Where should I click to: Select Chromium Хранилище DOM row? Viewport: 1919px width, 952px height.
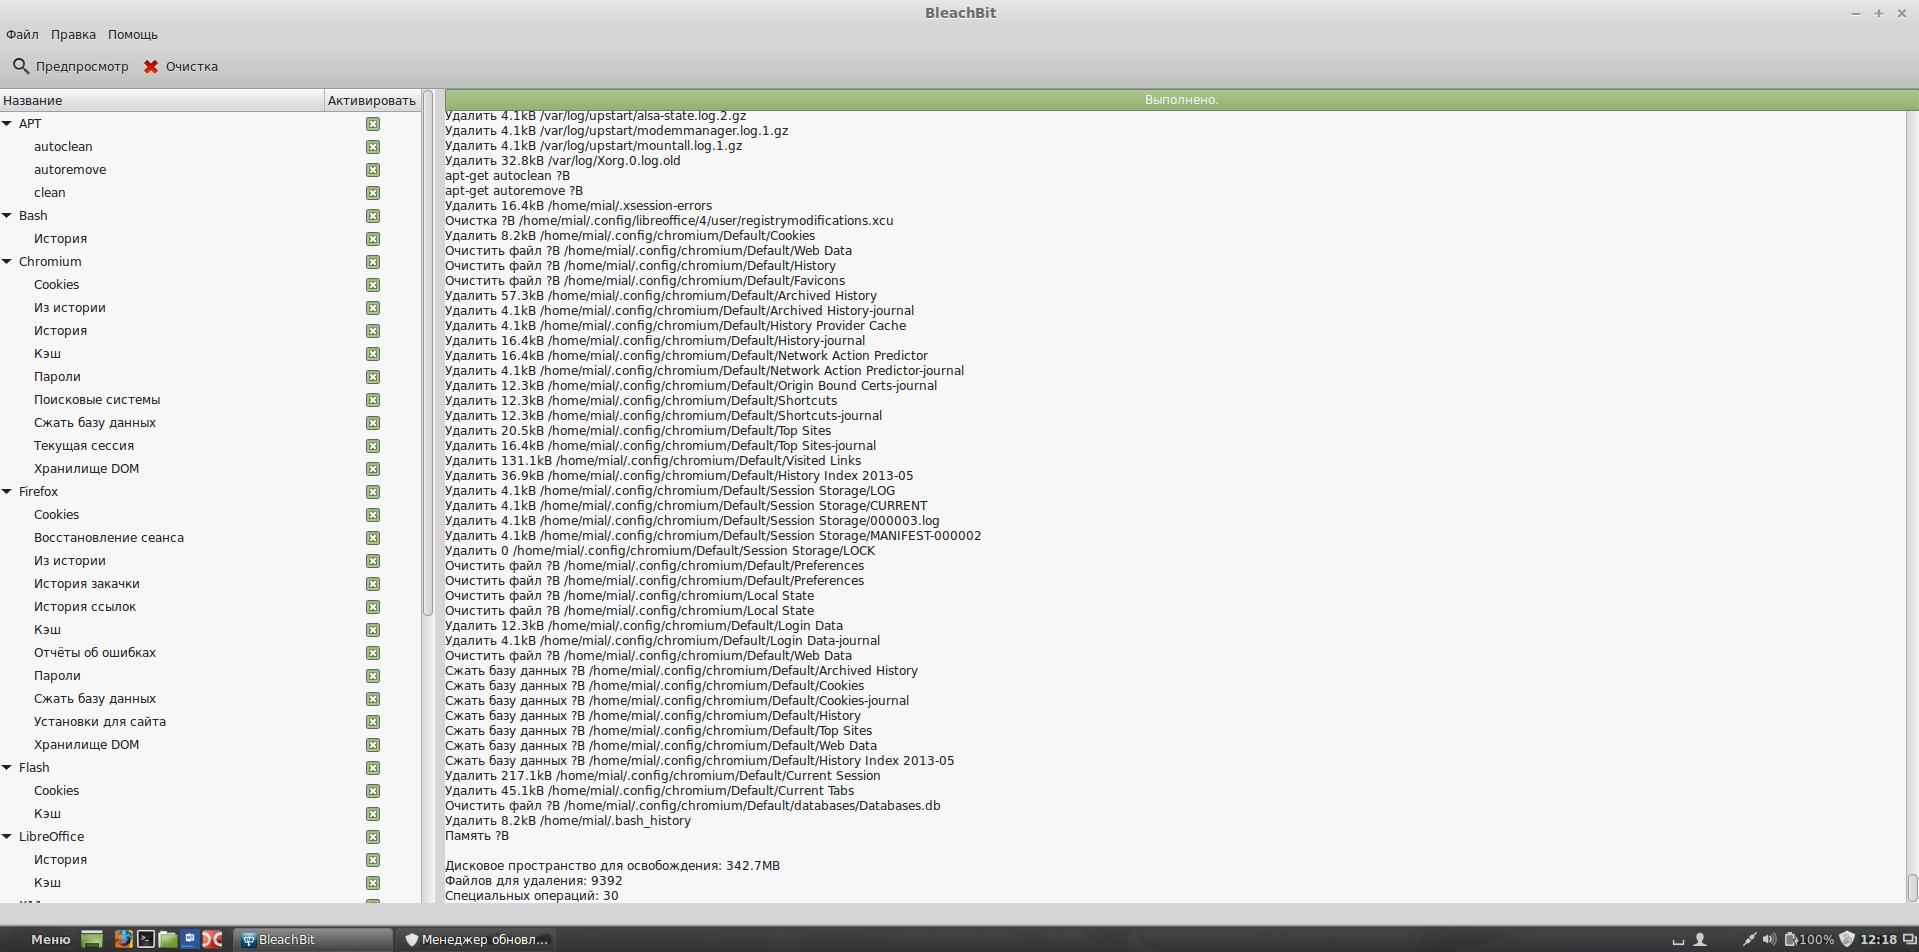point(210,469)
